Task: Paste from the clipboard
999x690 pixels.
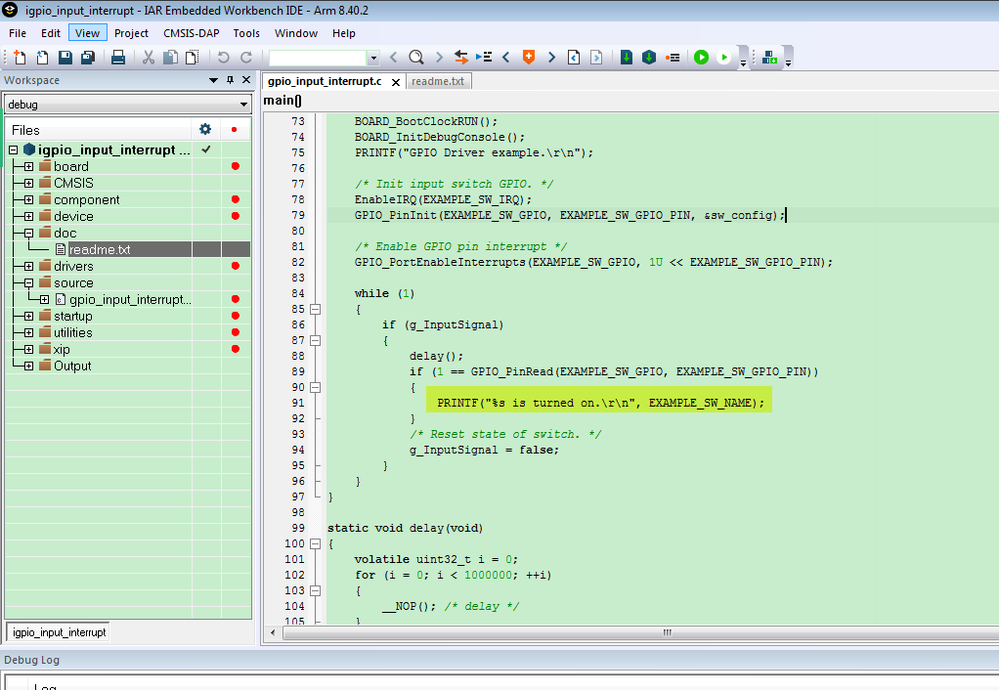Action: point(190,57)
